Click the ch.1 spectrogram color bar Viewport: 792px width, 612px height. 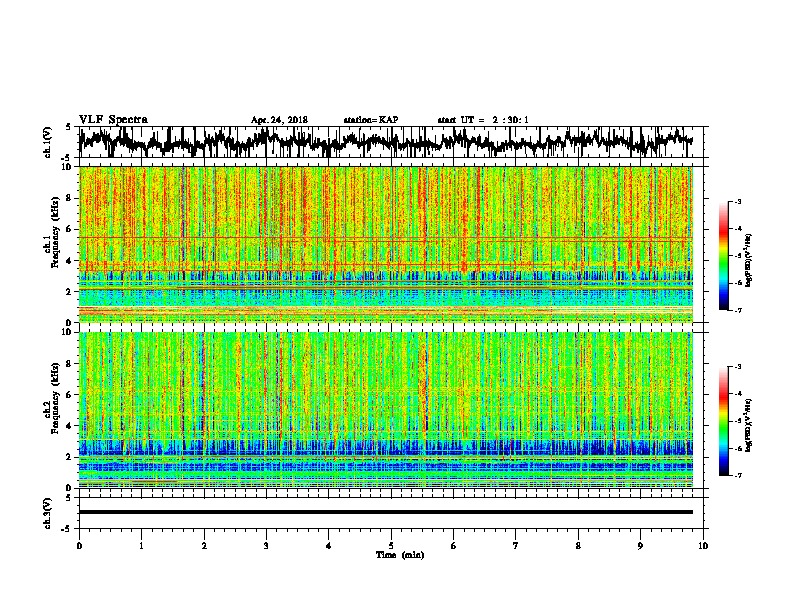pyautogui.click(x=723, y=256)
